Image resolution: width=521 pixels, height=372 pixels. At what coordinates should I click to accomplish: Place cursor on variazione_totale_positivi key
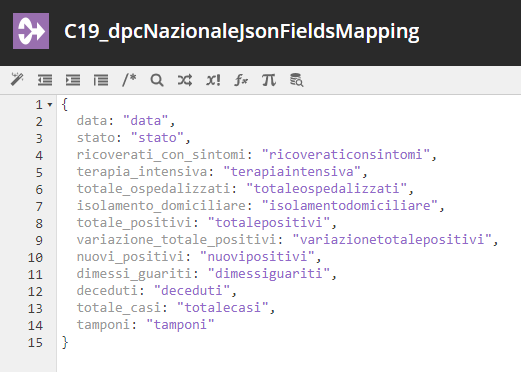(176, 240)
